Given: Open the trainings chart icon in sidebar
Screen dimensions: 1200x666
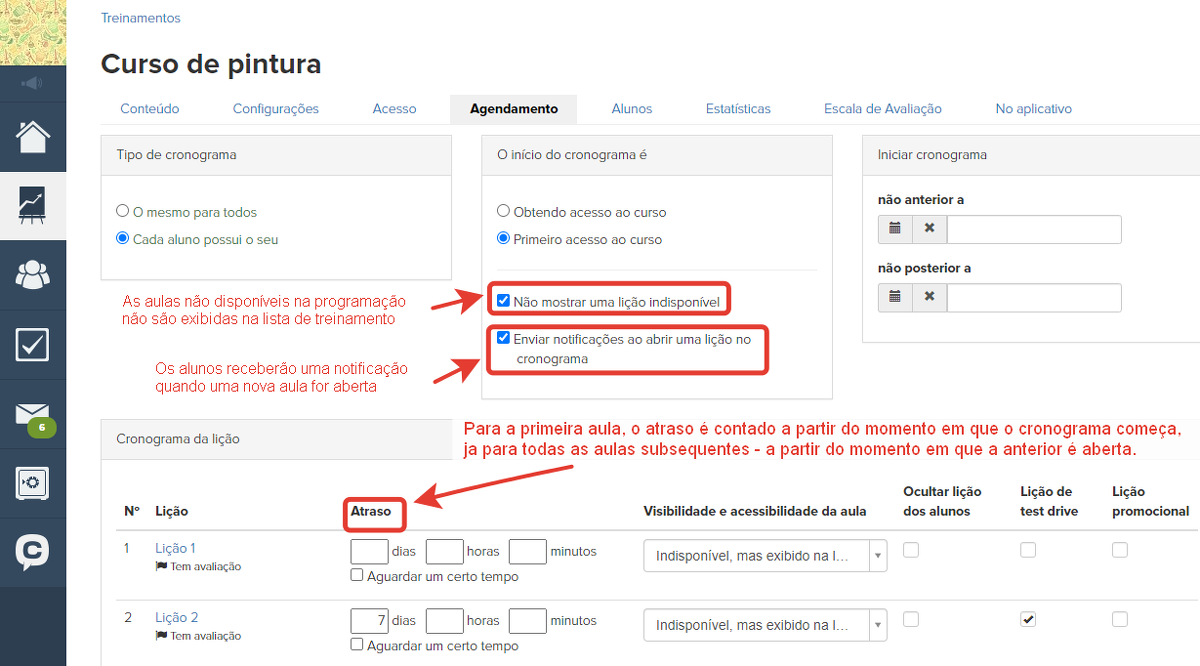Looking at the screenshot, I should pos(33,205).
